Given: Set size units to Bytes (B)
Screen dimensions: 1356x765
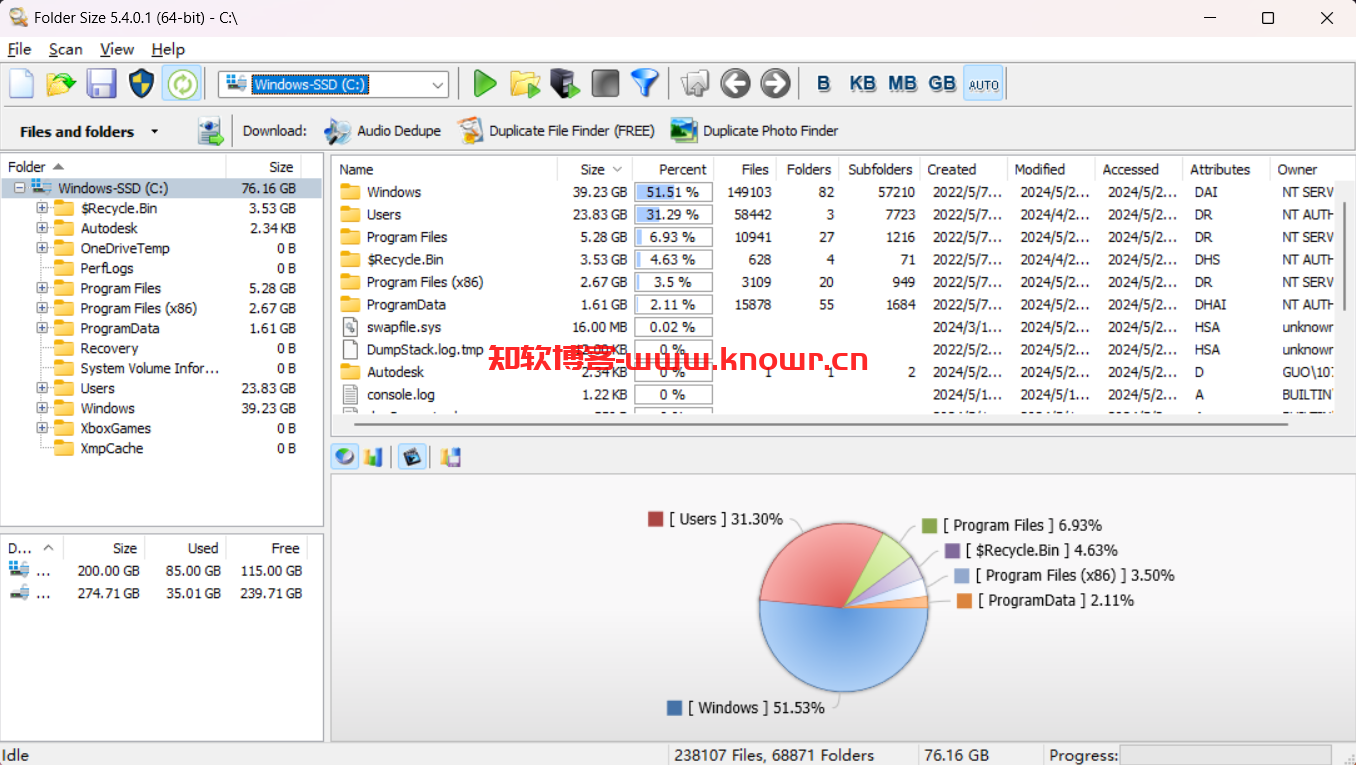Looking at the screenshot, I should (824, 84).
